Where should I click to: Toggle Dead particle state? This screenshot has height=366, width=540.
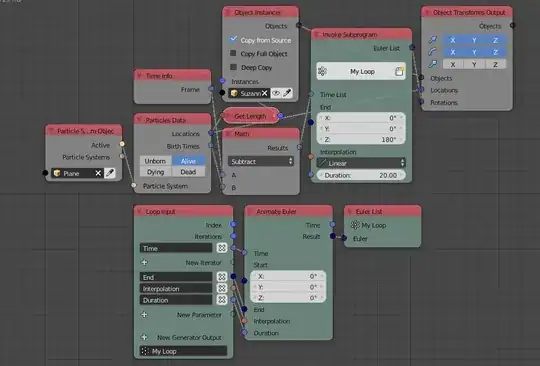pos(188,172)
